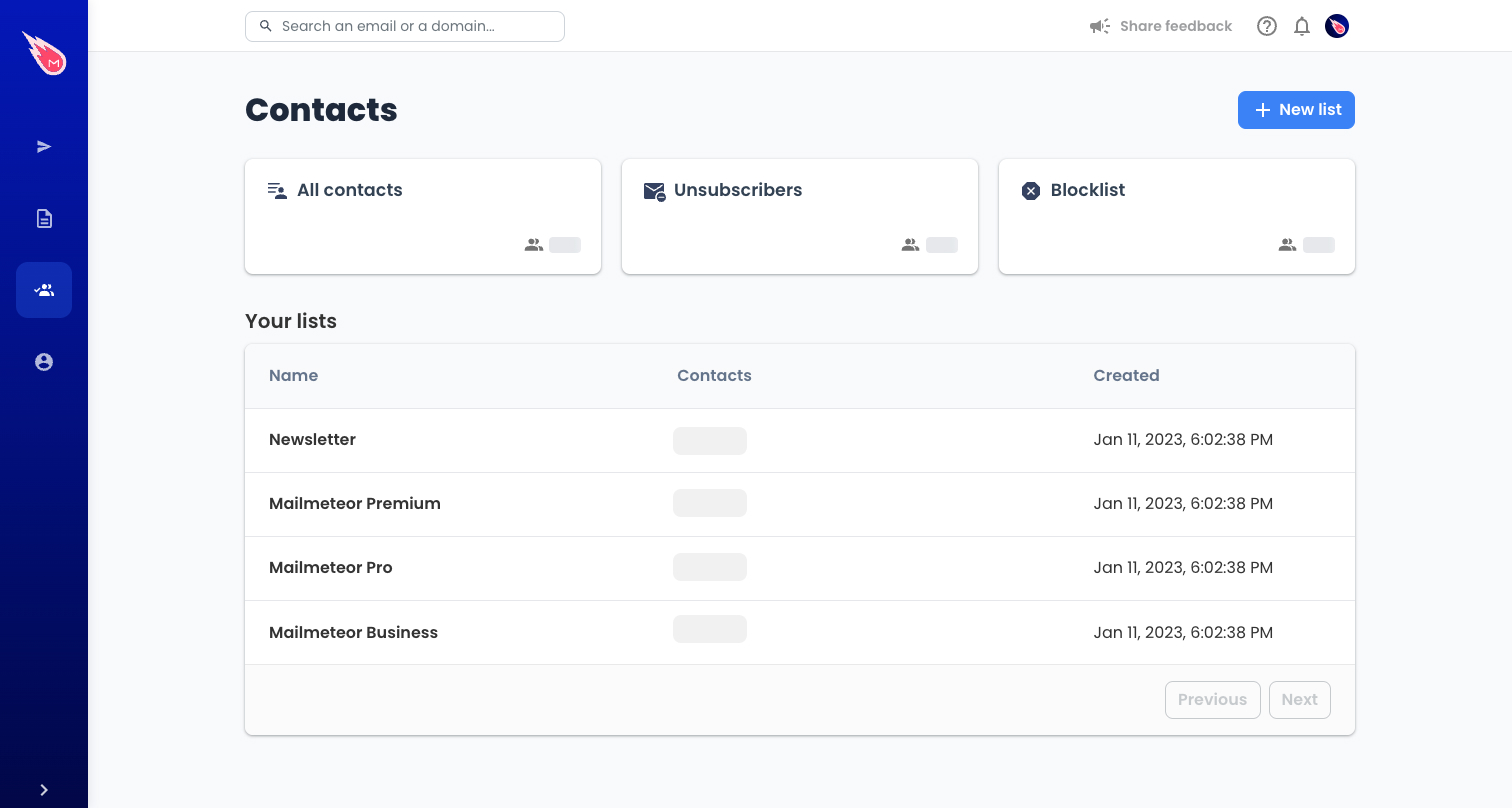Screen dimensions: 1512x808
Task: Click people count icon in Blocklist card
Action: pyautogui.click(x=1288, y=244)
